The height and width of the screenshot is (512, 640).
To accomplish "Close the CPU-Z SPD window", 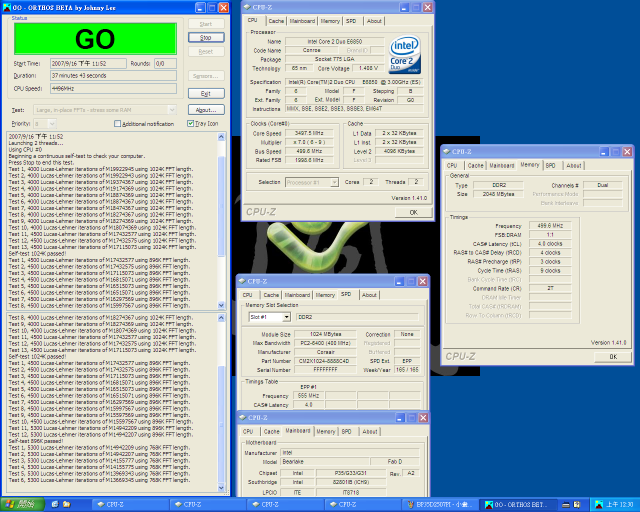I will 423,281.
